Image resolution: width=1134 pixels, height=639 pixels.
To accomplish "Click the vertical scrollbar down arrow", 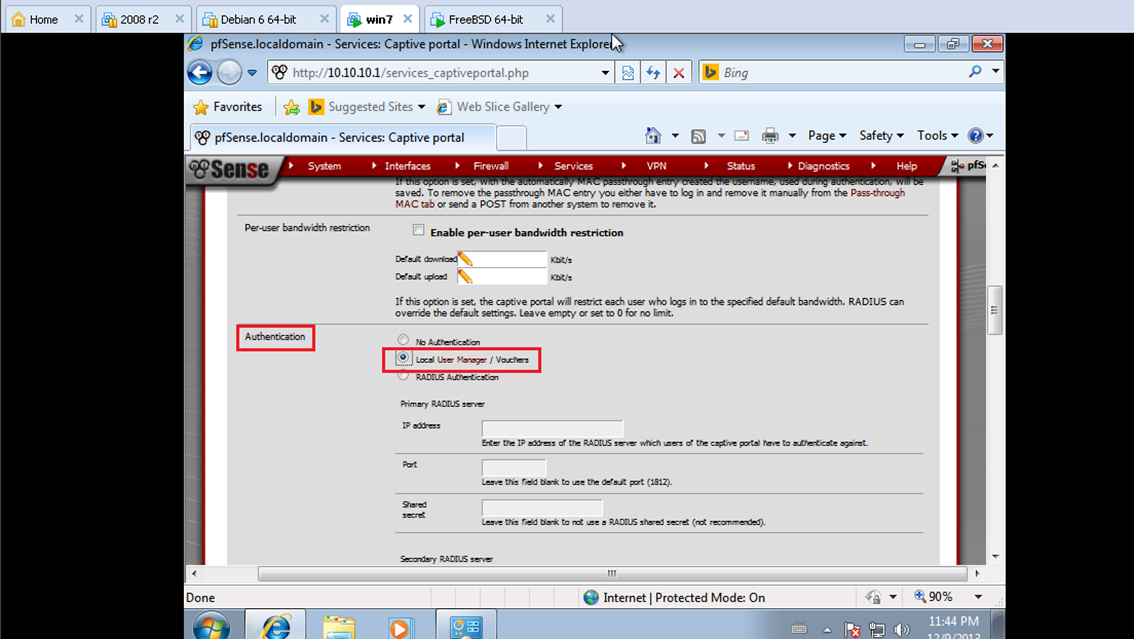I will [996, 557].
